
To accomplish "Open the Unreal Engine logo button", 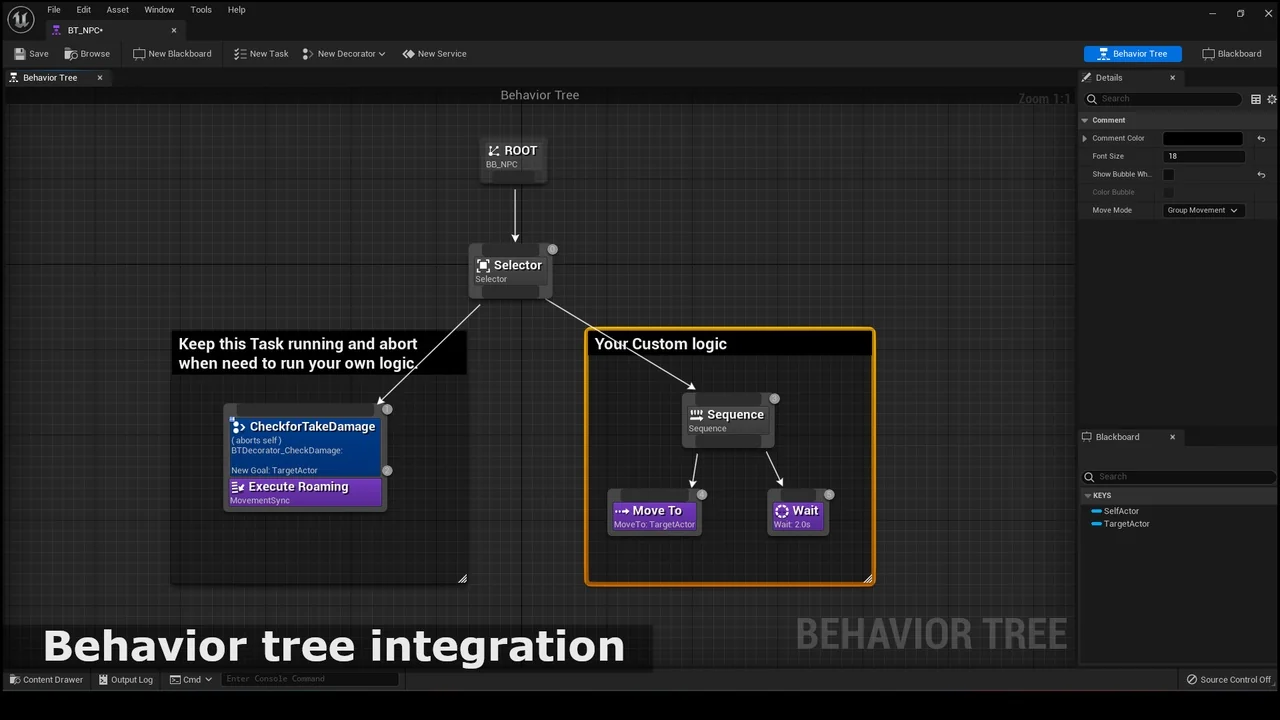I will pos(20,19).
